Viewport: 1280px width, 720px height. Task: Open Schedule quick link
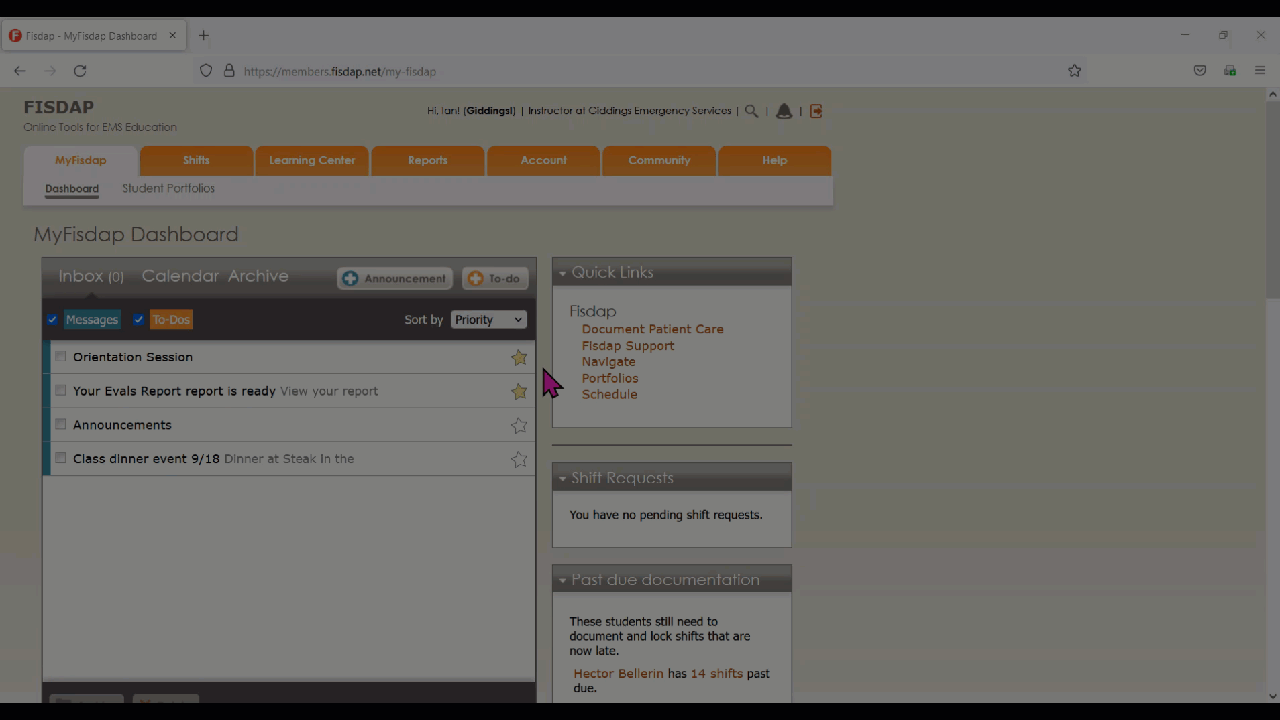pyautogui.click(x=610, y=394)
